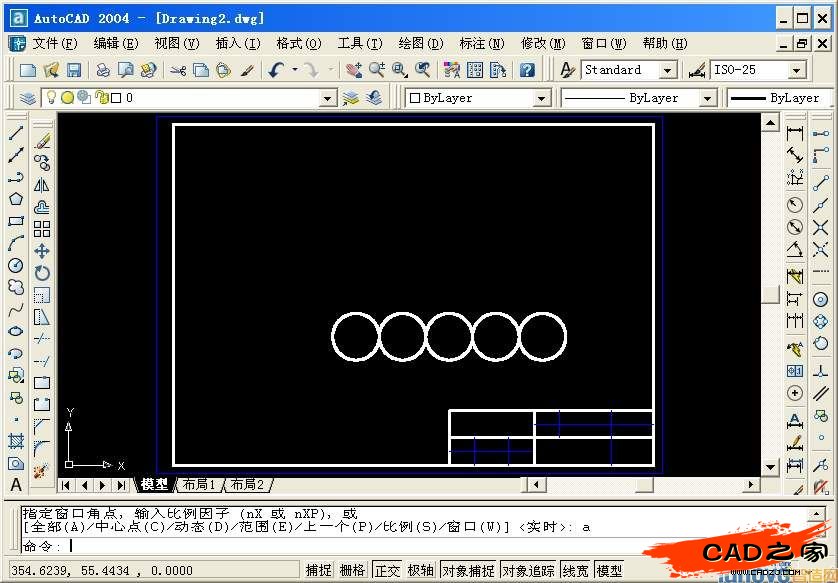The height and width of the screenshot is (583, 838).
Task: Choose the Erase modify tool
Action: point(42,141)
